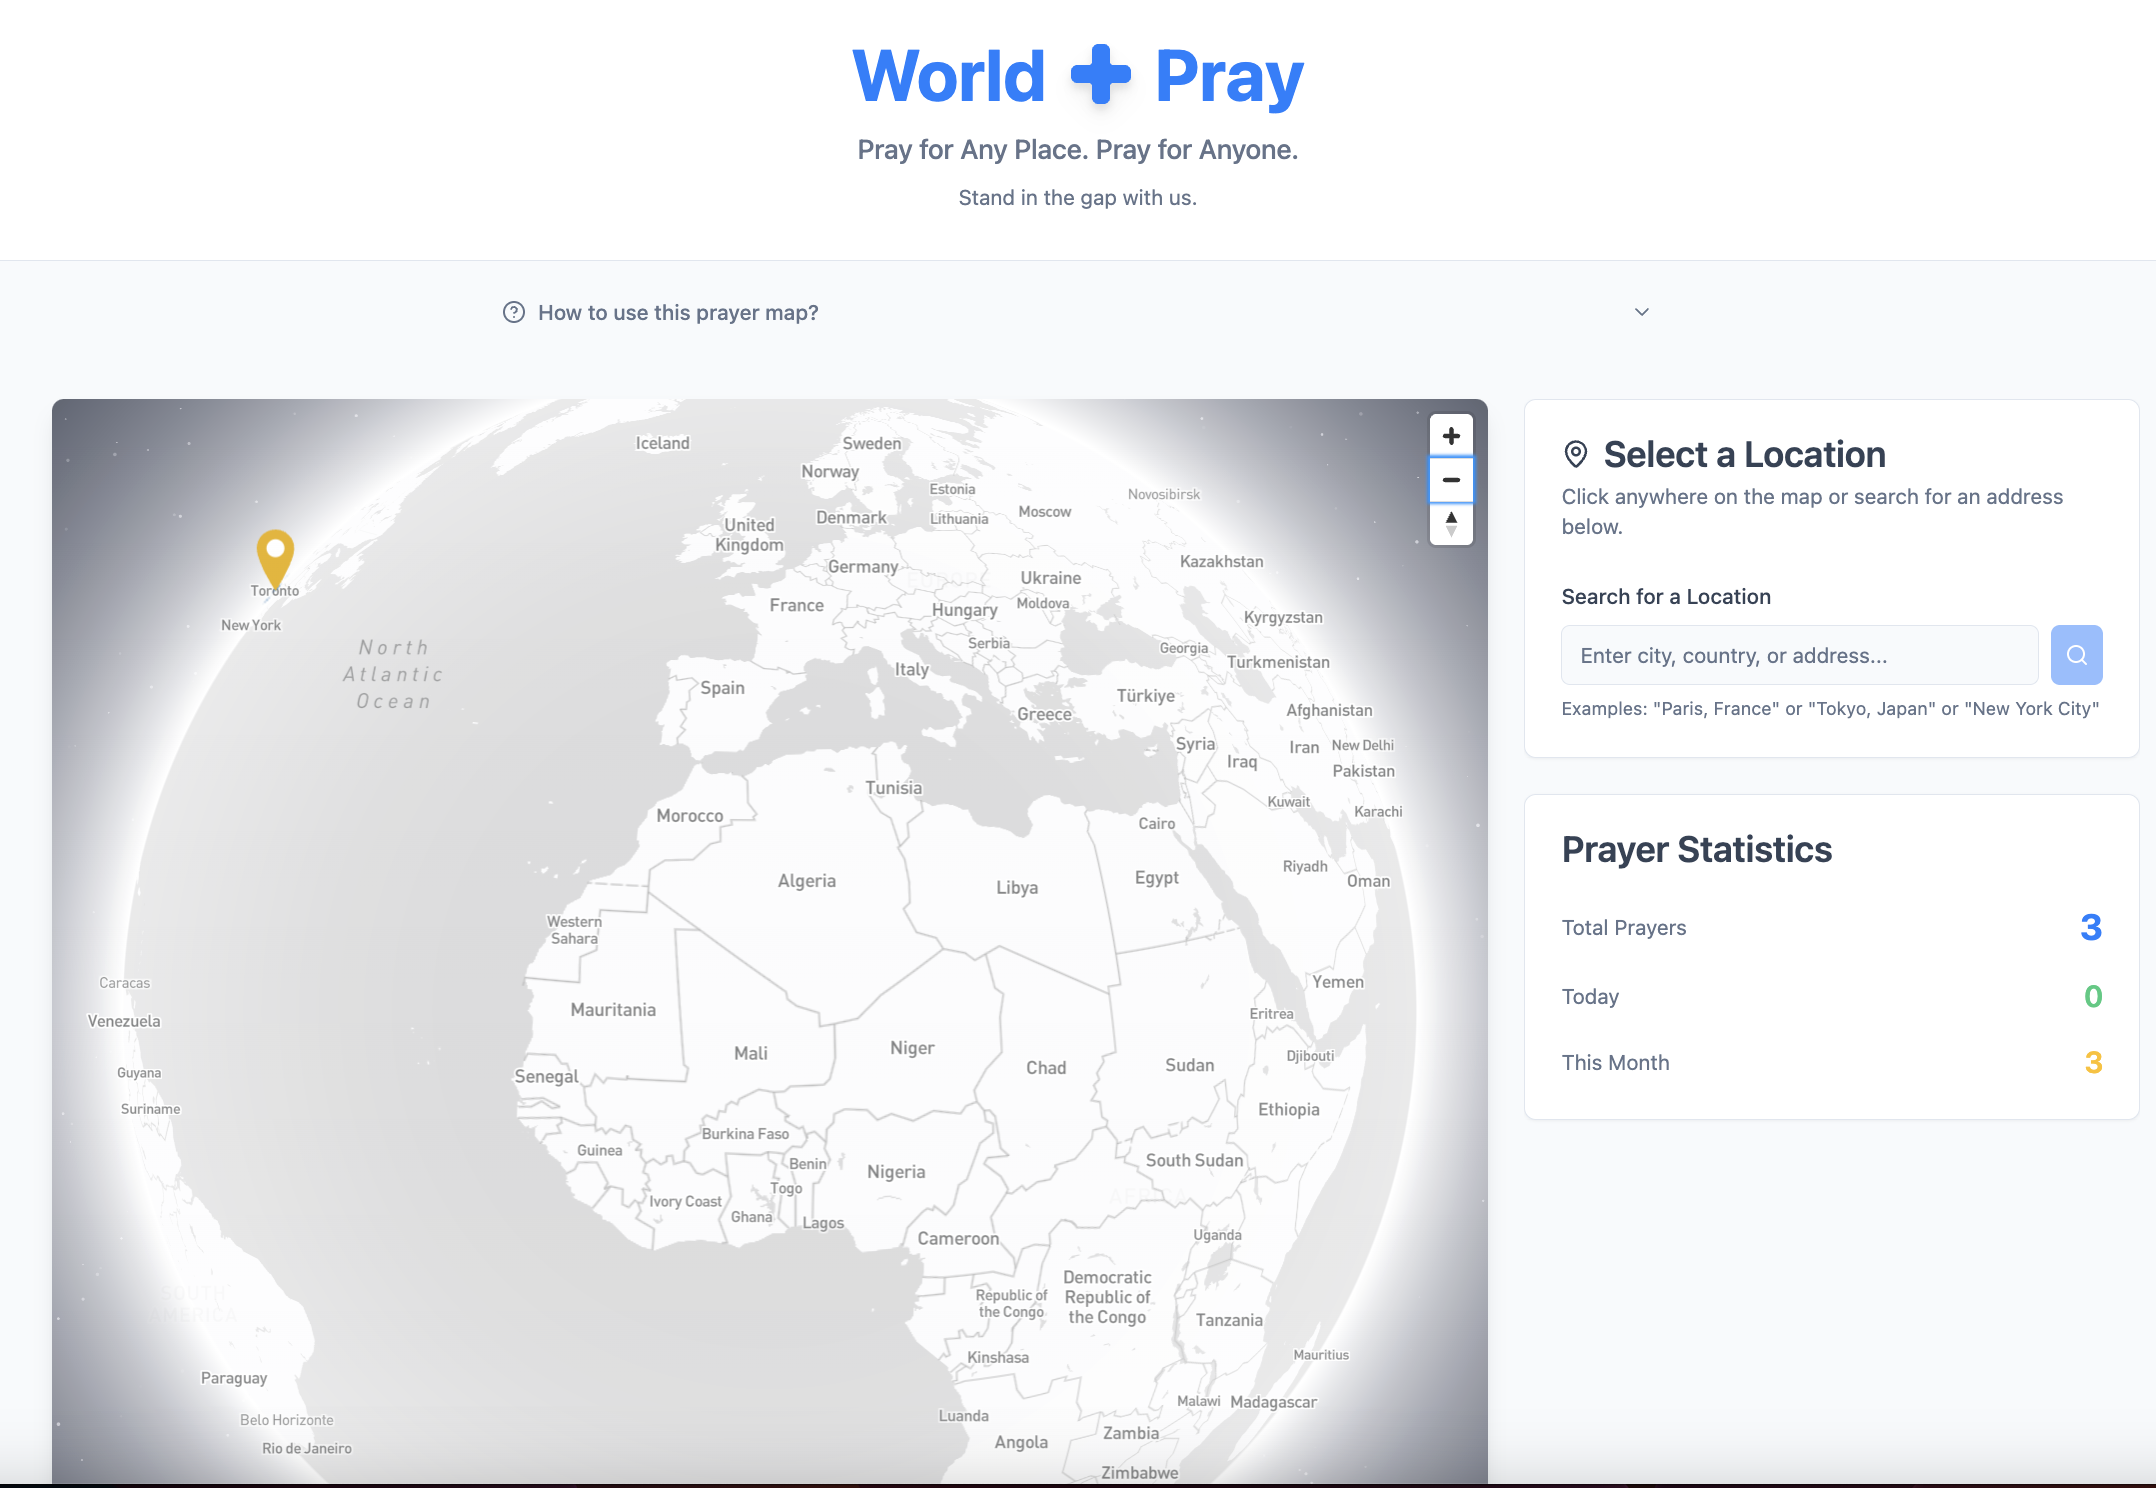The height and width of the screenshot is (1488, 2156).
Task: Open 'How to use this prayer map?' section
Action: click(x=677, y=312)
